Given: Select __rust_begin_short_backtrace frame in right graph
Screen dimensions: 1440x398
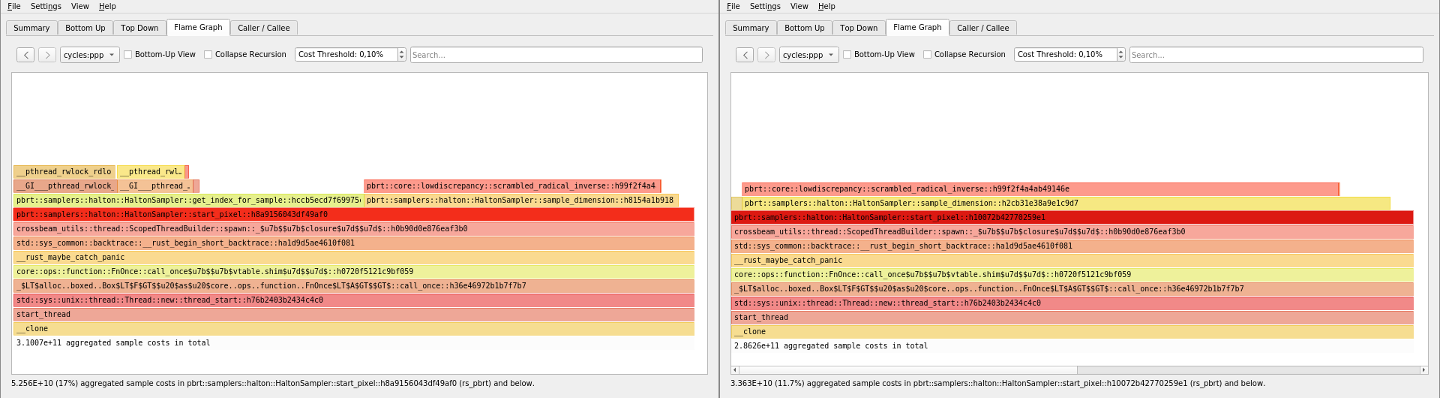Looking at the screenshot, I should 1072,246.
